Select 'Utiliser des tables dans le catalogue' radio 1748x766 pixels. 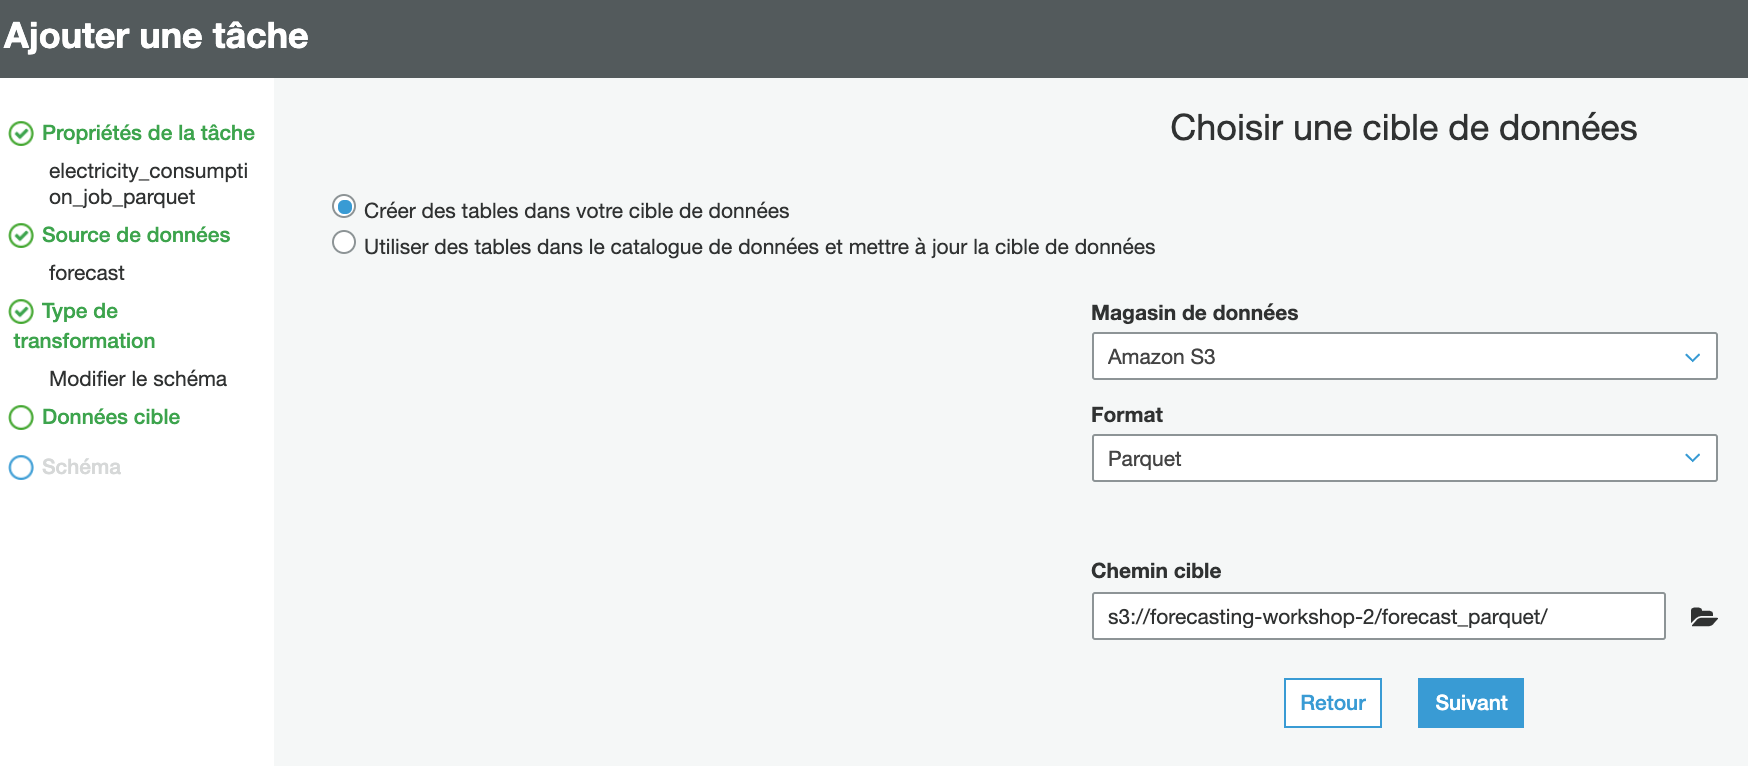coord(344,243)
